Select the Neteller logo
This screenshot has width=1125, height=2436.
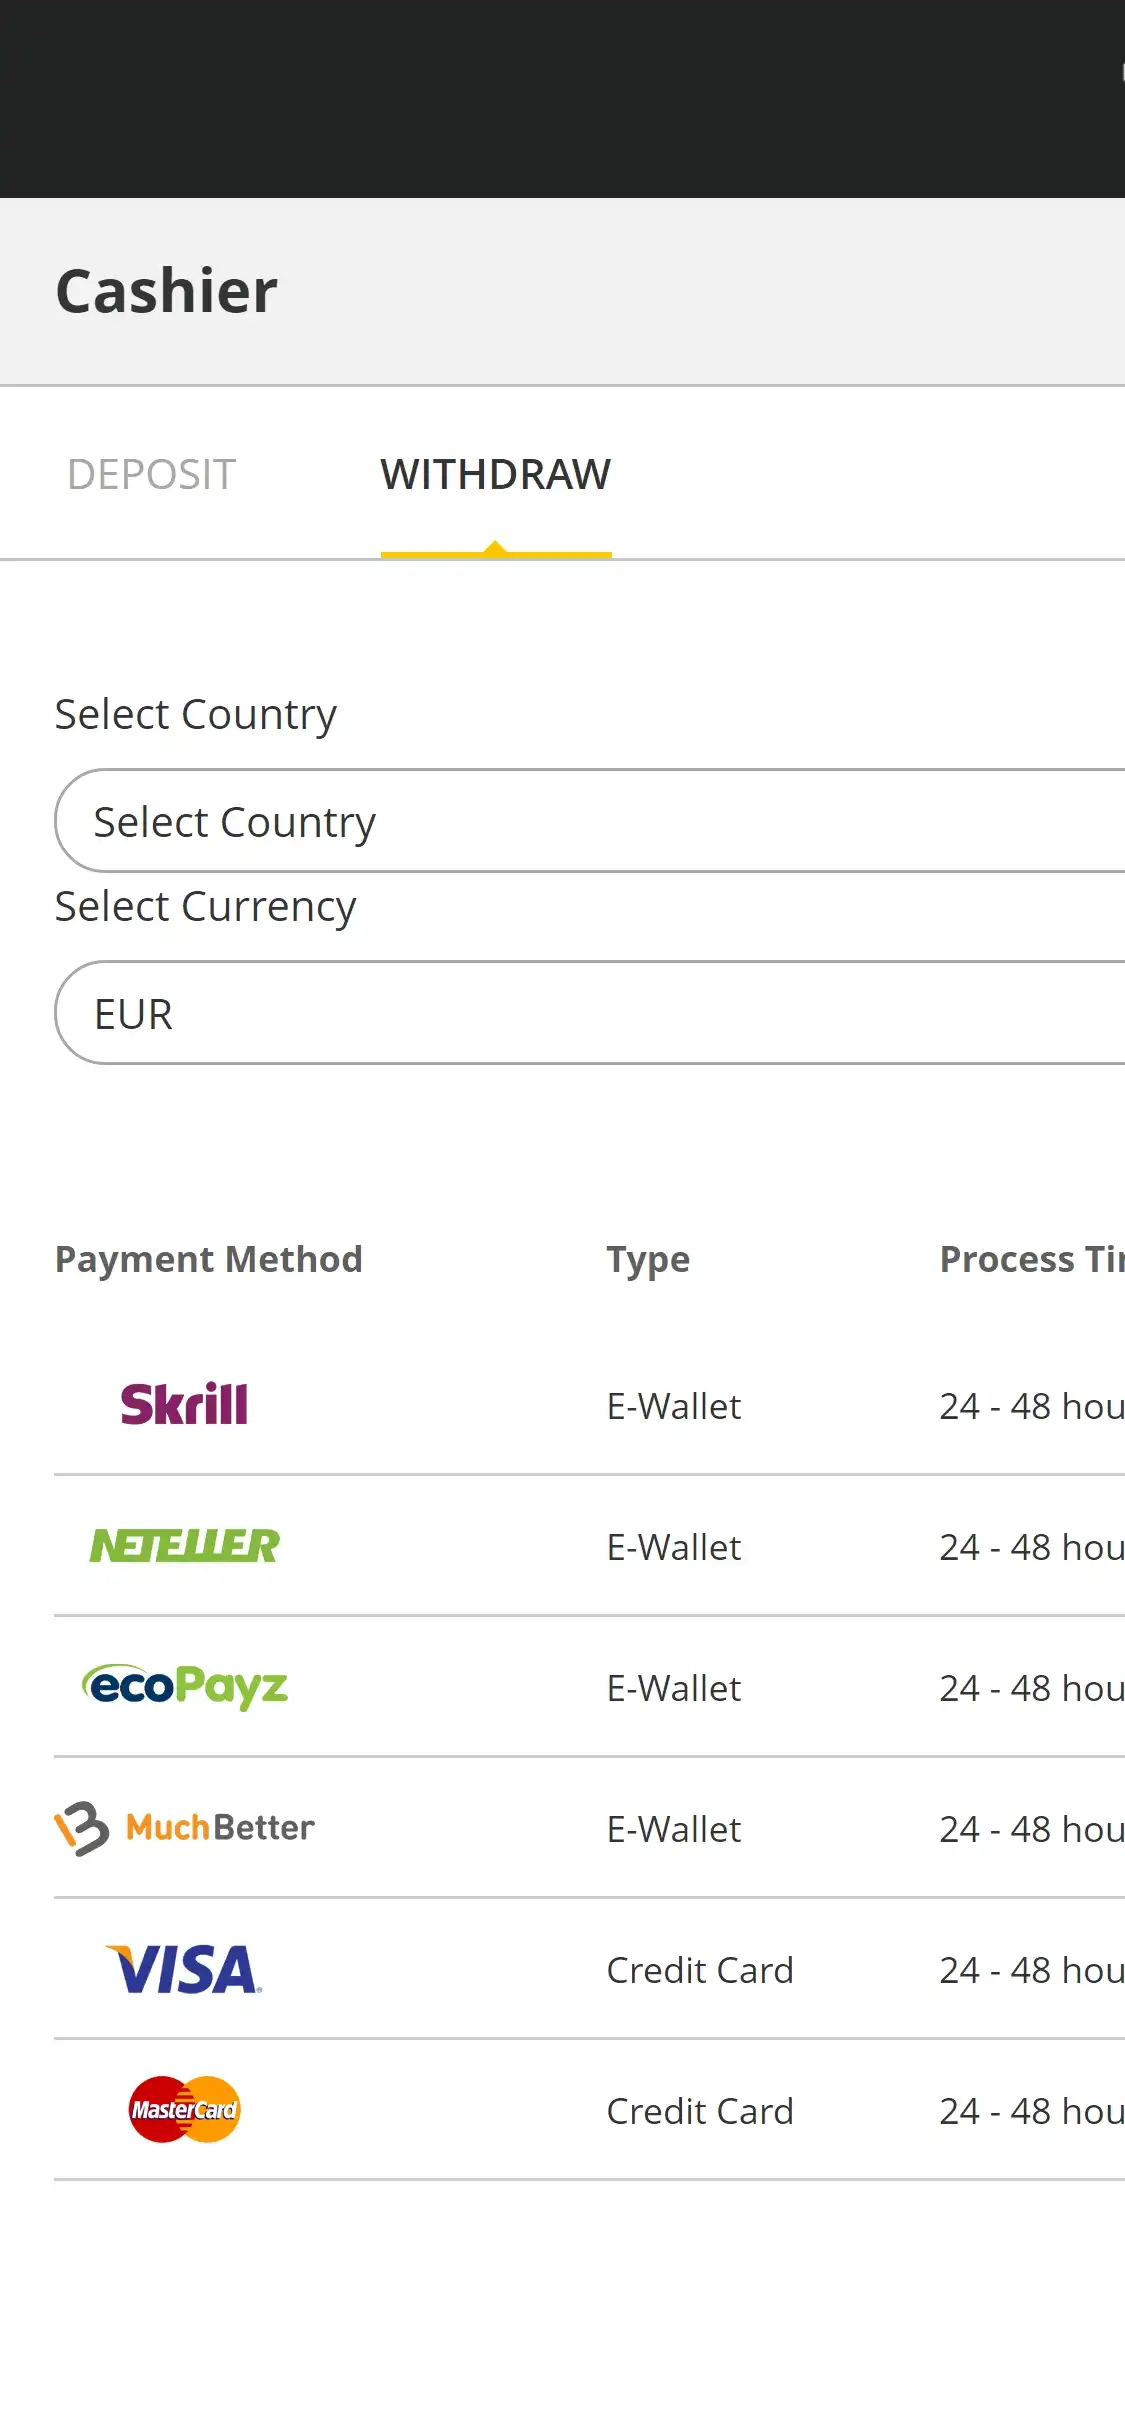coord(185,1546)
